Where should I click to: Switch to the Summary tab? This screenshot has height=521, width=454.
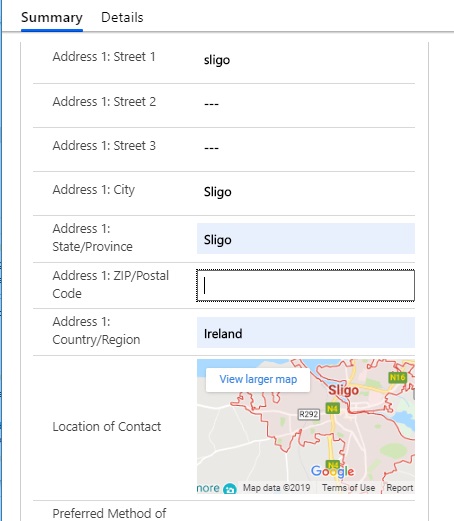(52, 17)
